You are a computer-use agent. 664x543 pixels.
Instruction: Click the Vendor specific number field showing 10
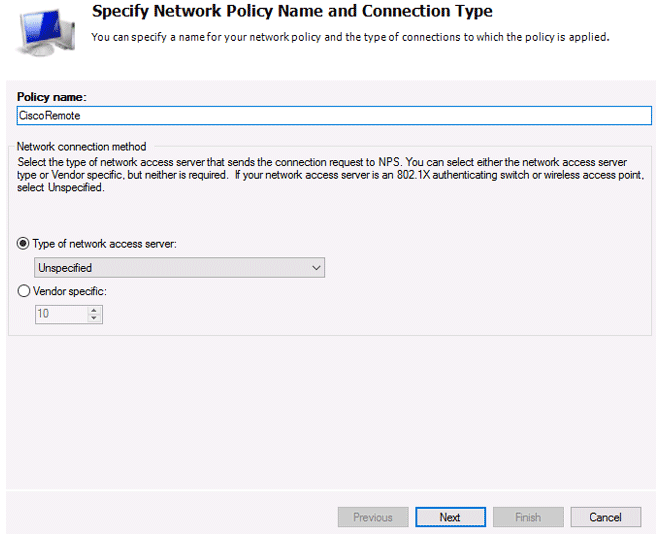coord(61,314)
